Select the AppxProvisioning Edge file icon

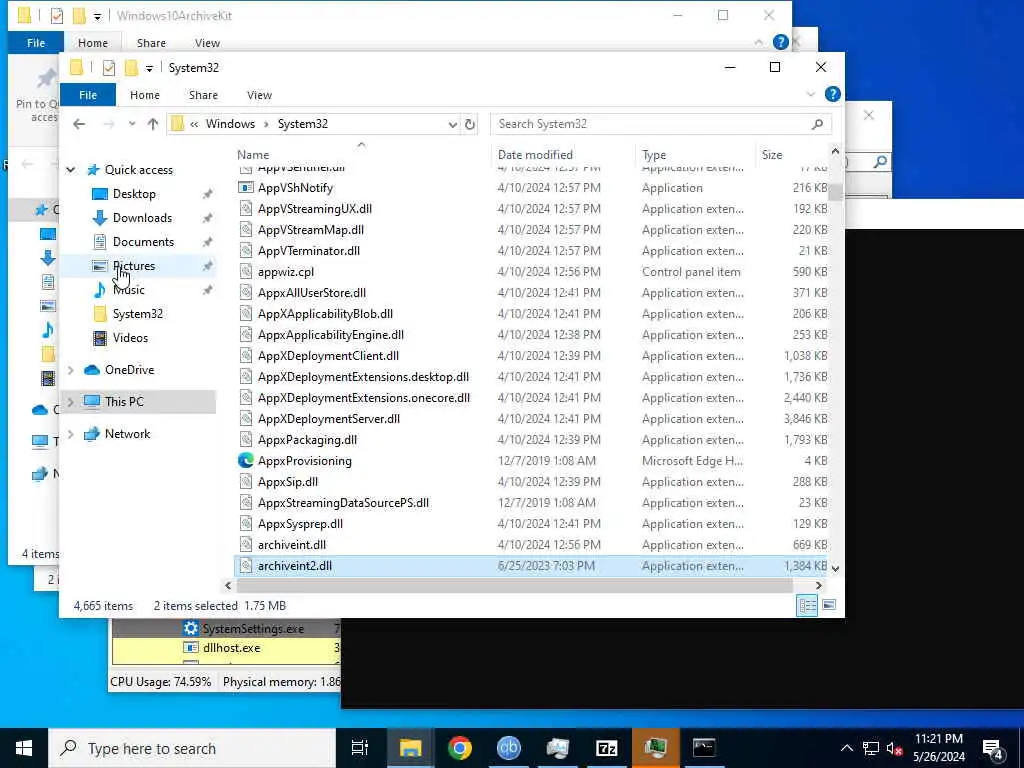(x=246, y=460)
